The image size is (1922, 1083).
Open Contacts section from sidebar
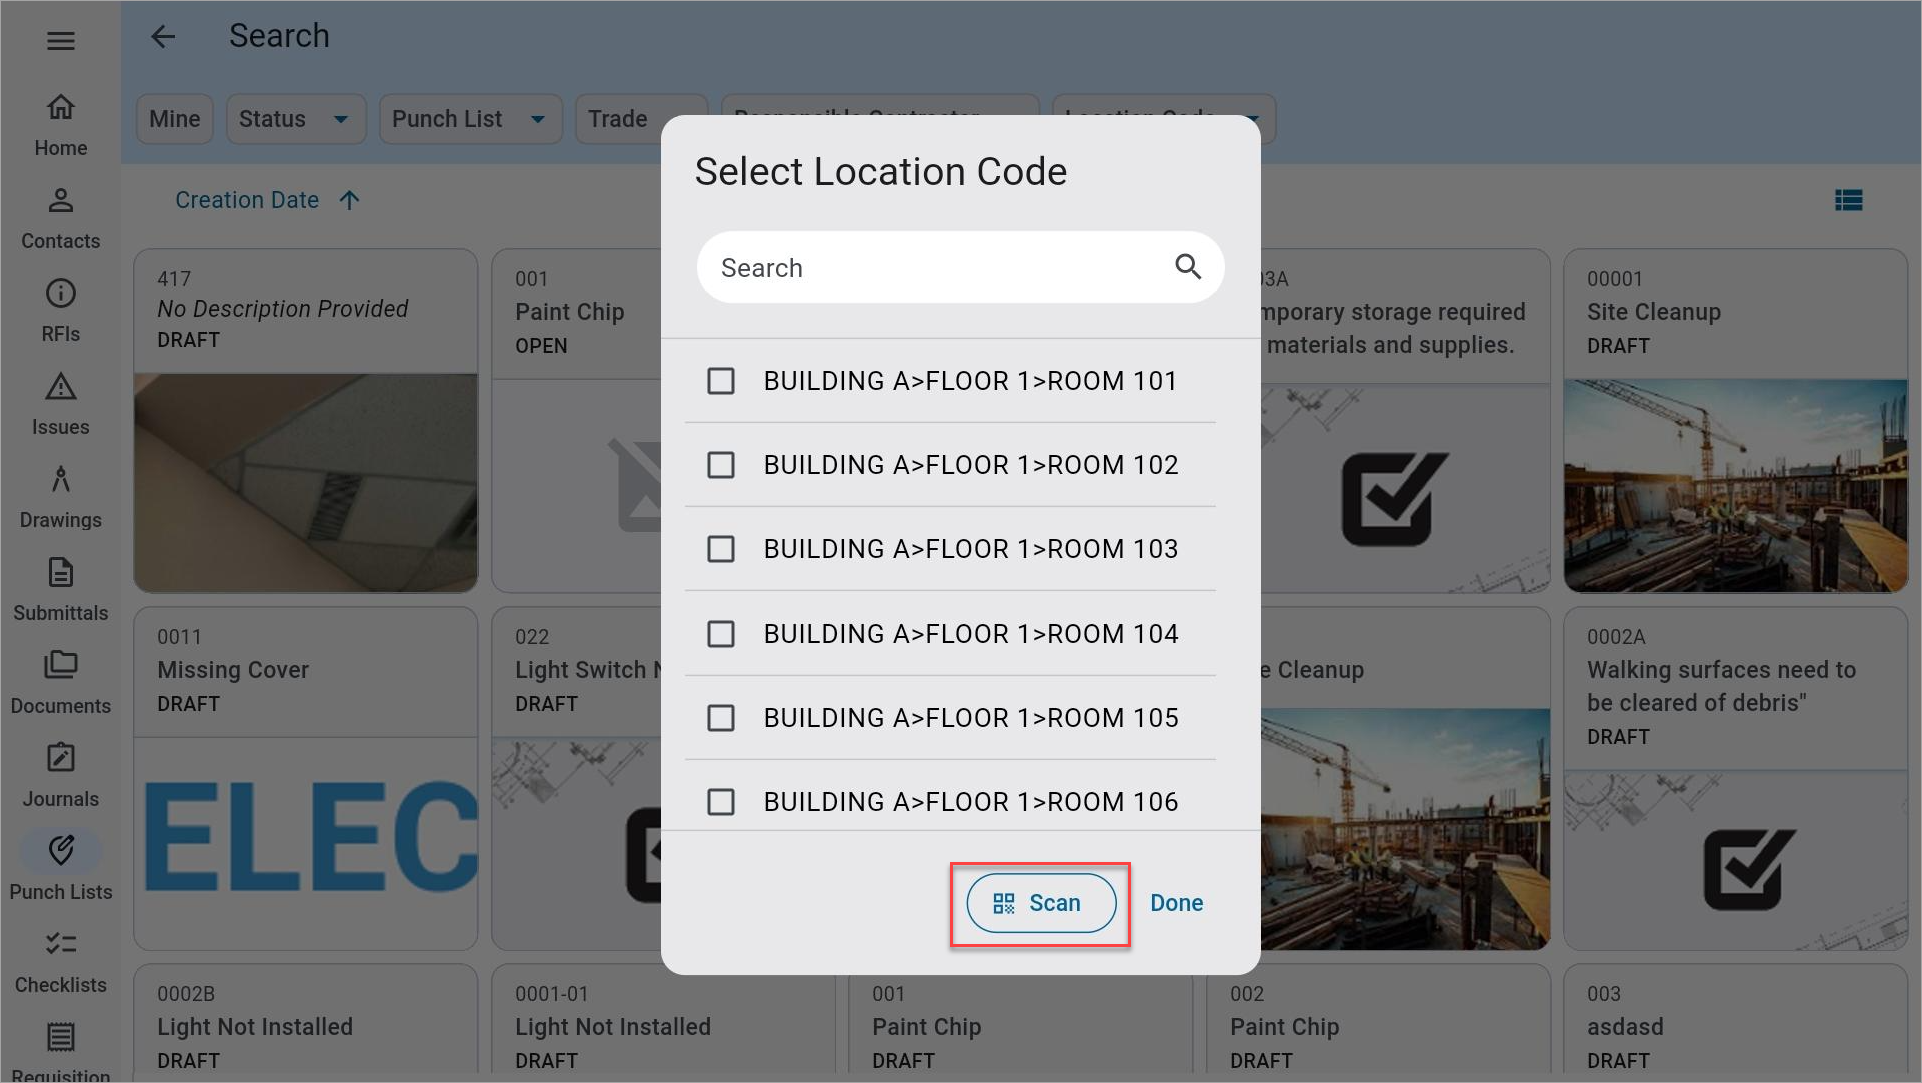click(x=61, y=215)
